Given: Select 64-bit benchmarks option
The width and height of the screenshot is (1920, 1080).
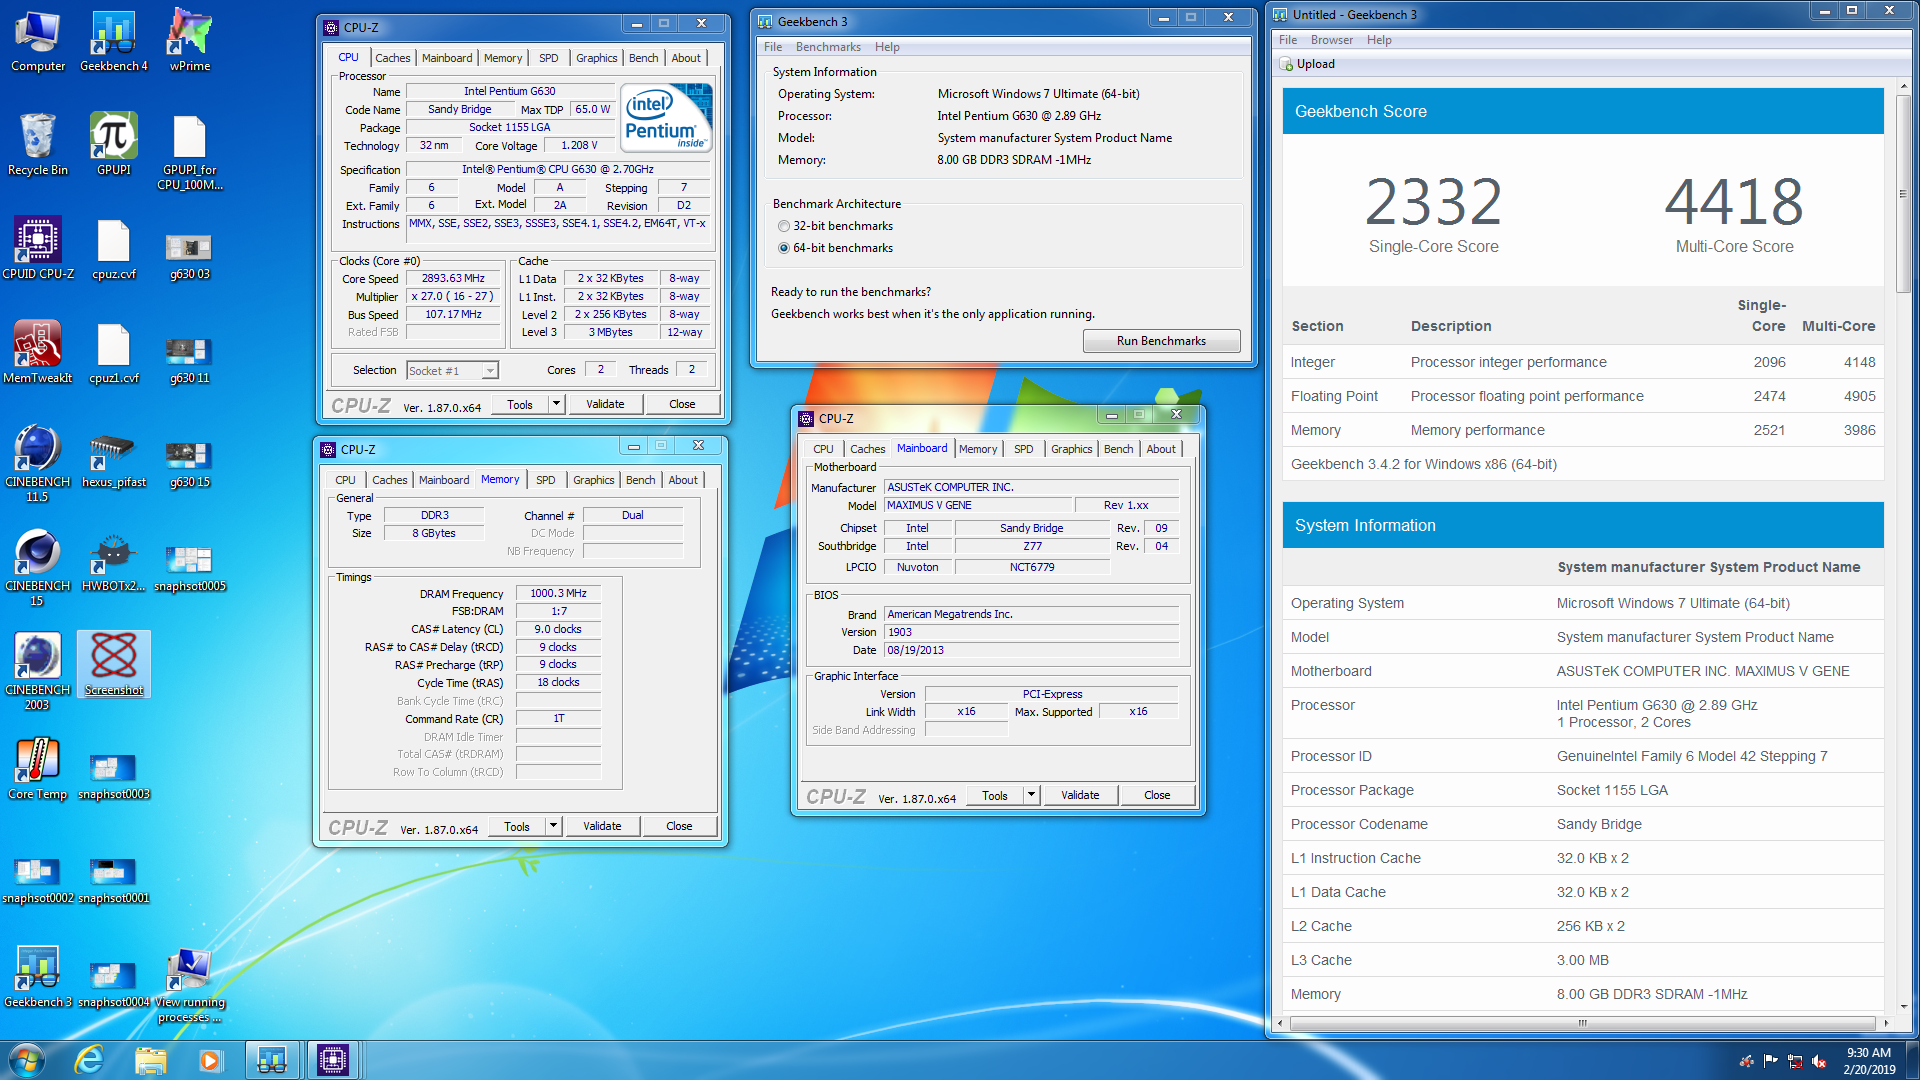Looking at the screenshot, I should 836,248.
